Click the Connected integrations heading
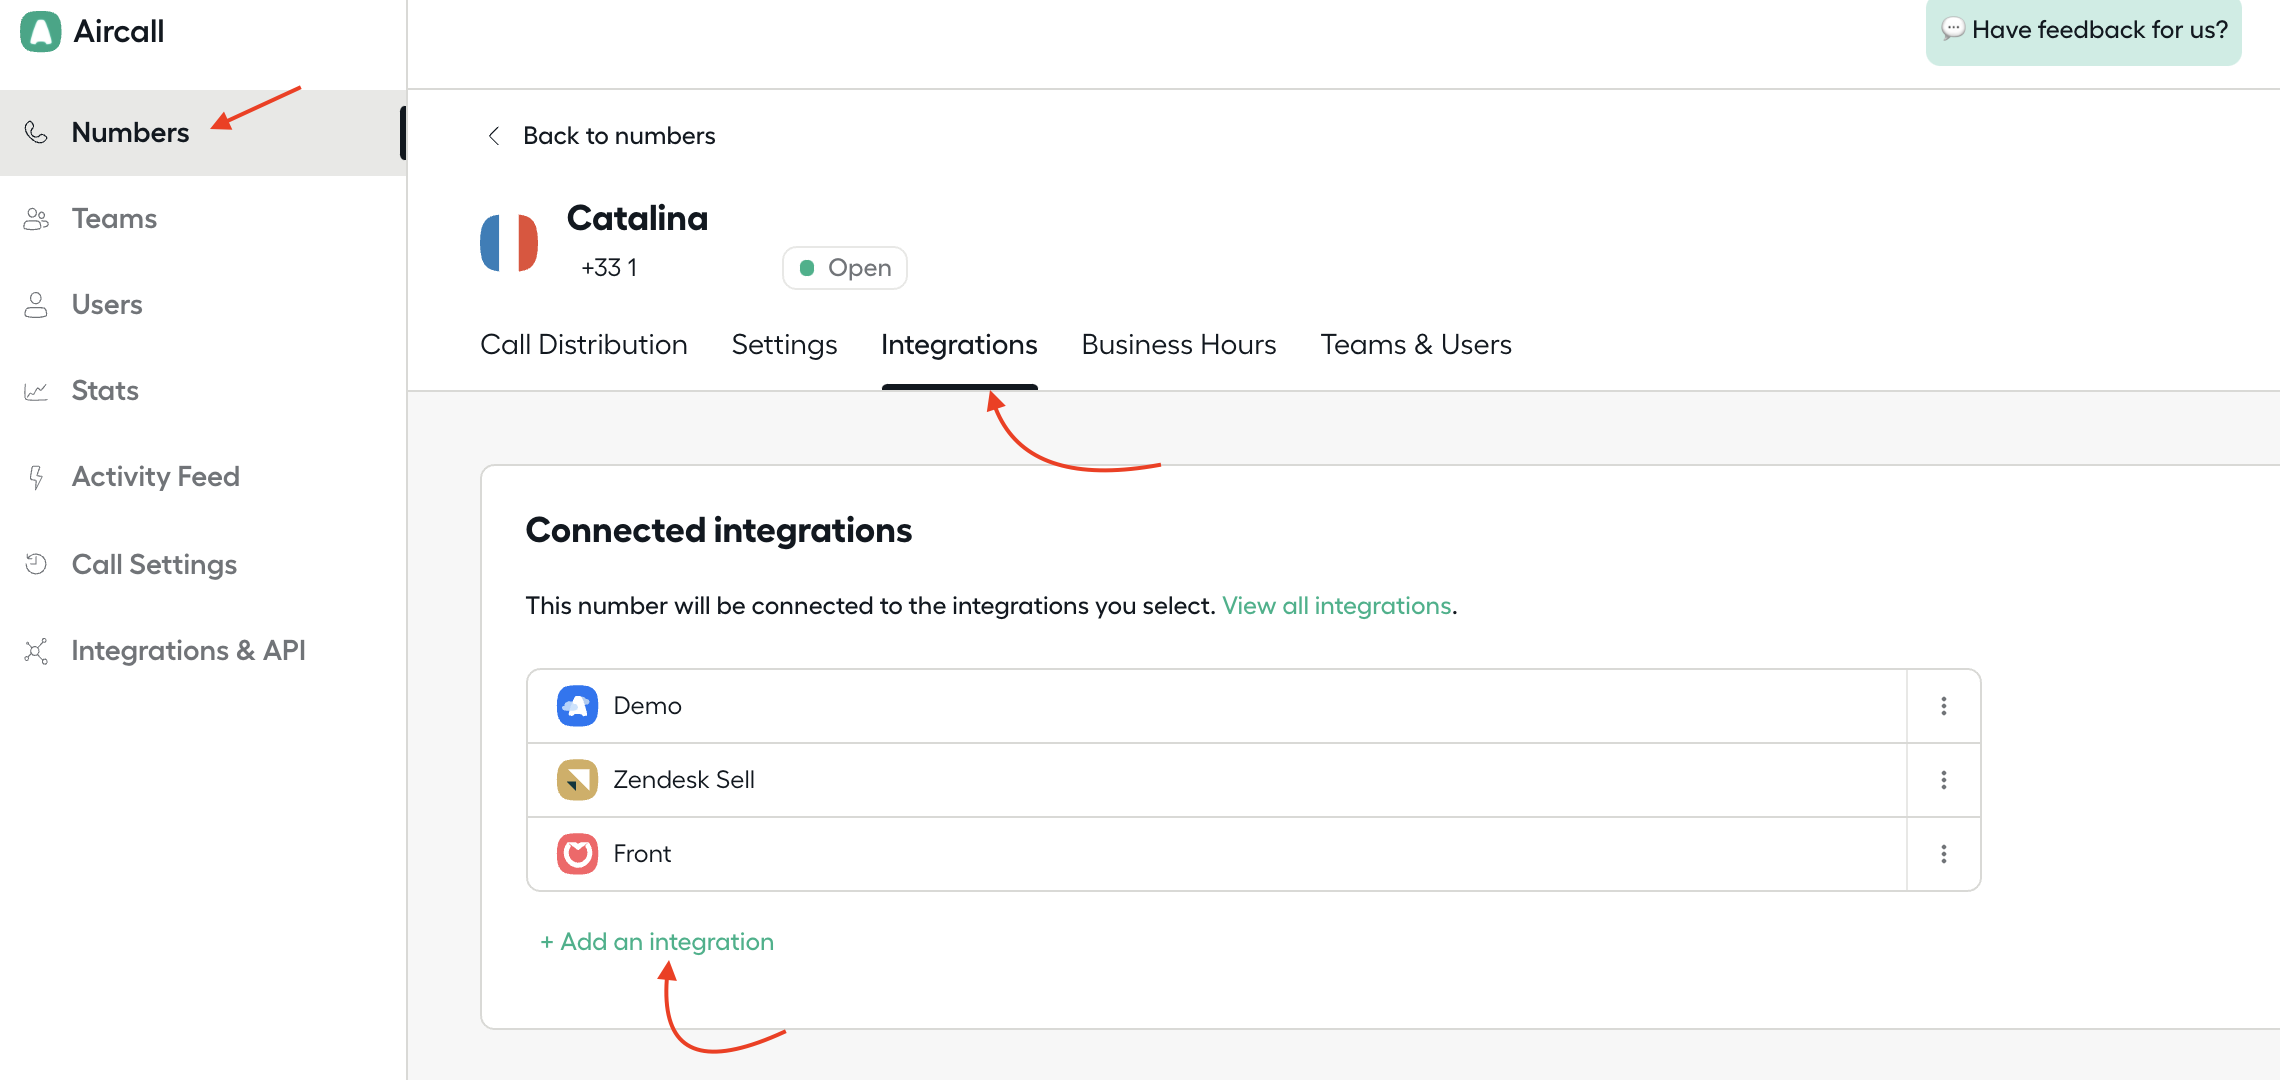 (x=719, y=530)
